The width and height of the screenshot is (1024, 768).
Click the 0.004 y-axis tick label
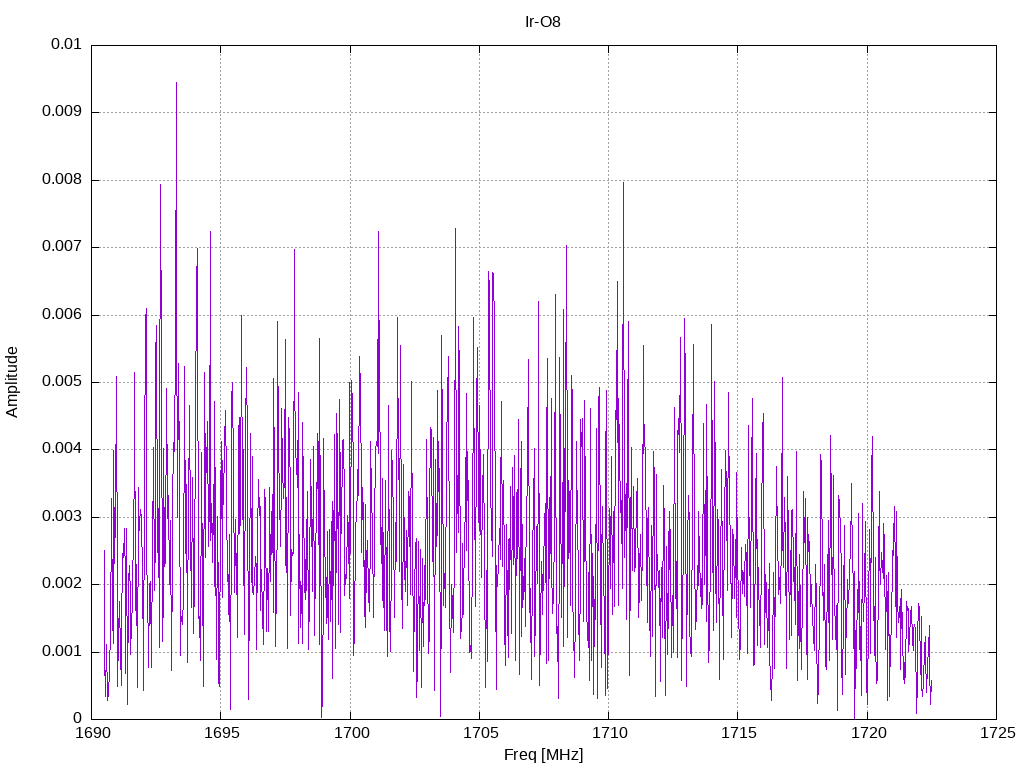click(62, 449)
